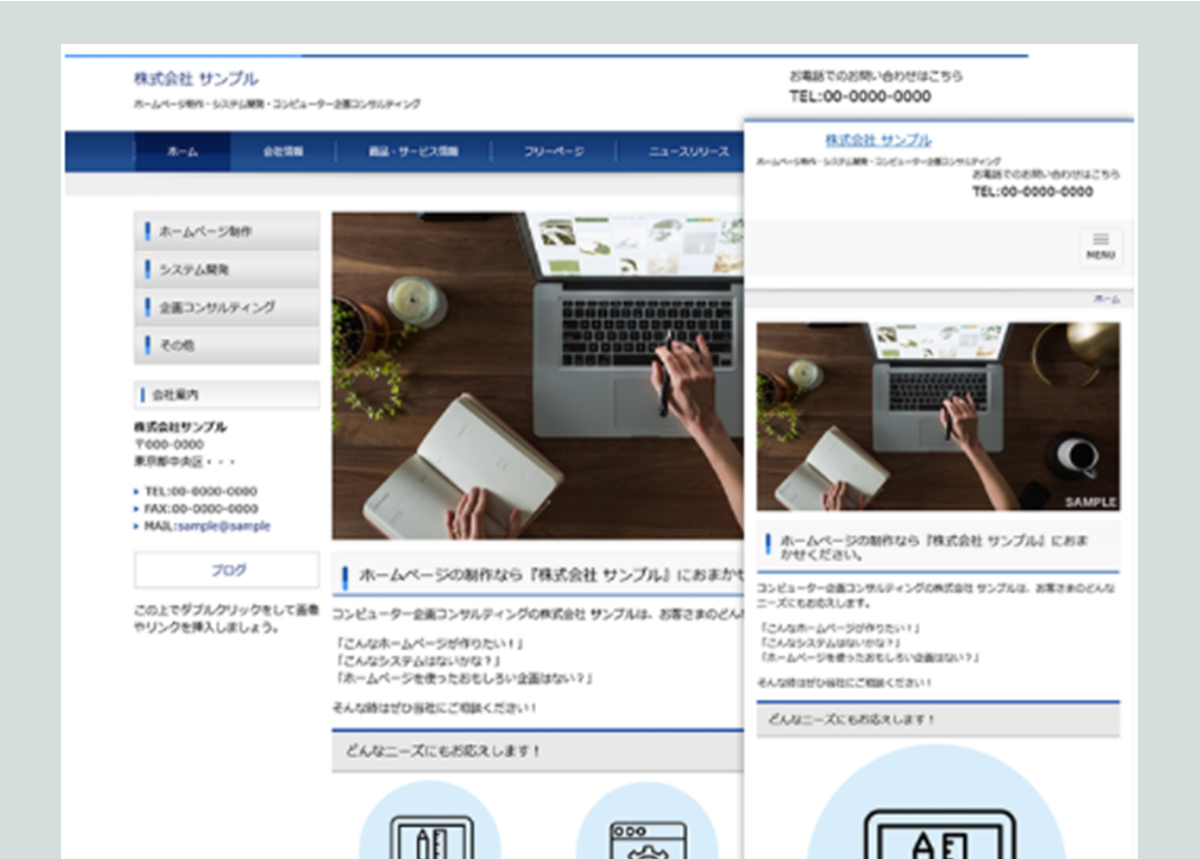Click the どんなニーズにもお応えします！ heading in mobile view
Viewport: 1200px width, 859px height.
938,719
